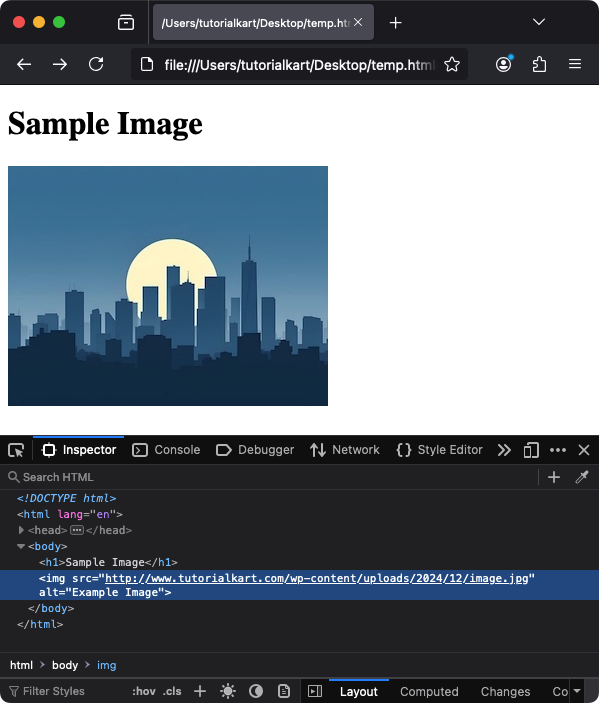Screen dimensions: 599x703
Task: Click the city skyline image
Action: pyautogui.click(x=168, y=286)
